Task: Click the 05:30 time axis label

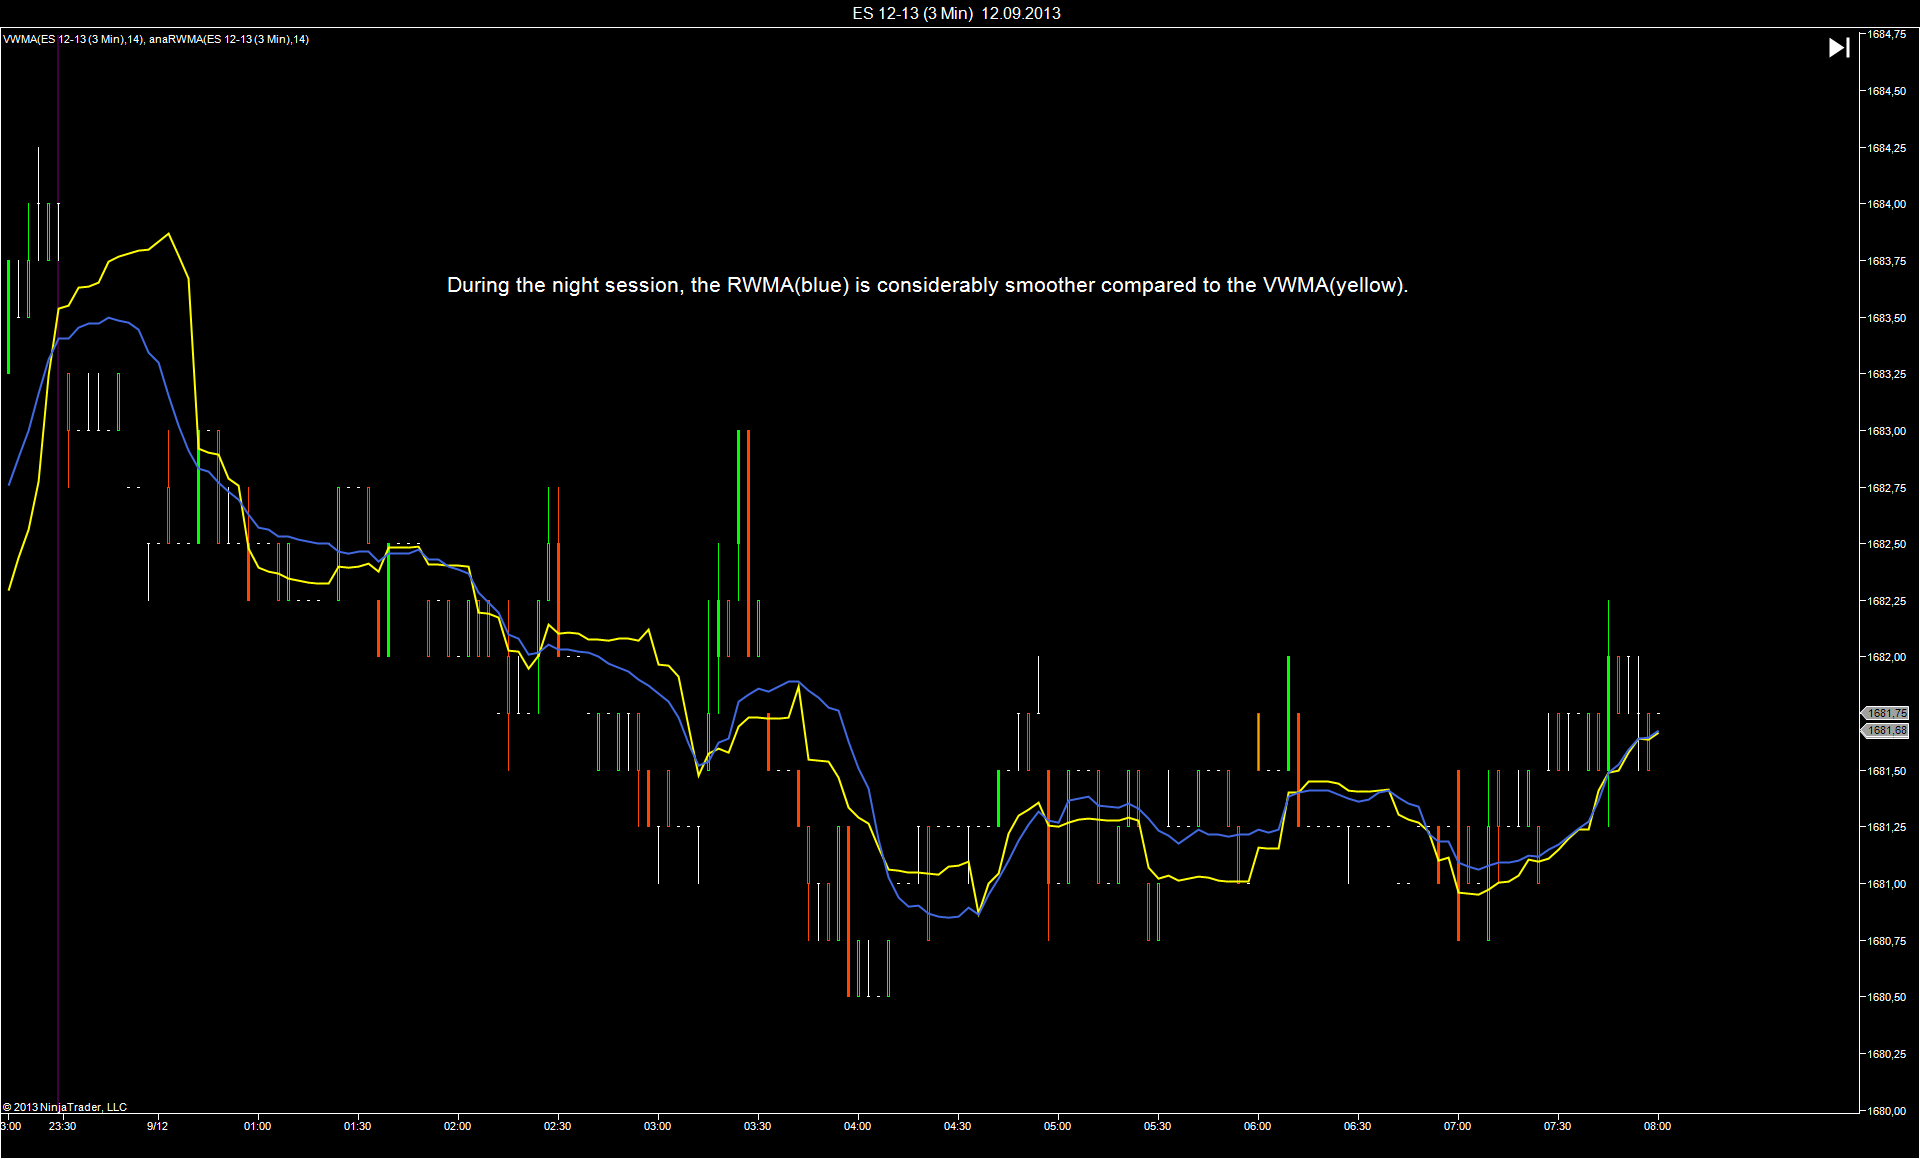Action: pyautogui.click(x=1157, y=1126)
